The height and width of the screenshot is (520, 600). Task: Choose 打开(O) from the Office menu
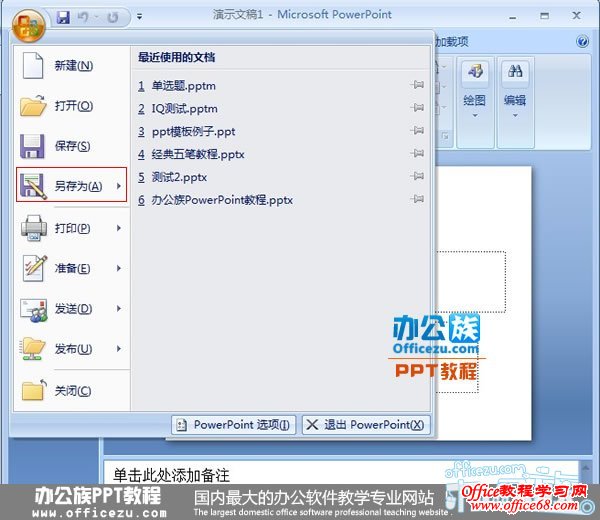point(72,106)
